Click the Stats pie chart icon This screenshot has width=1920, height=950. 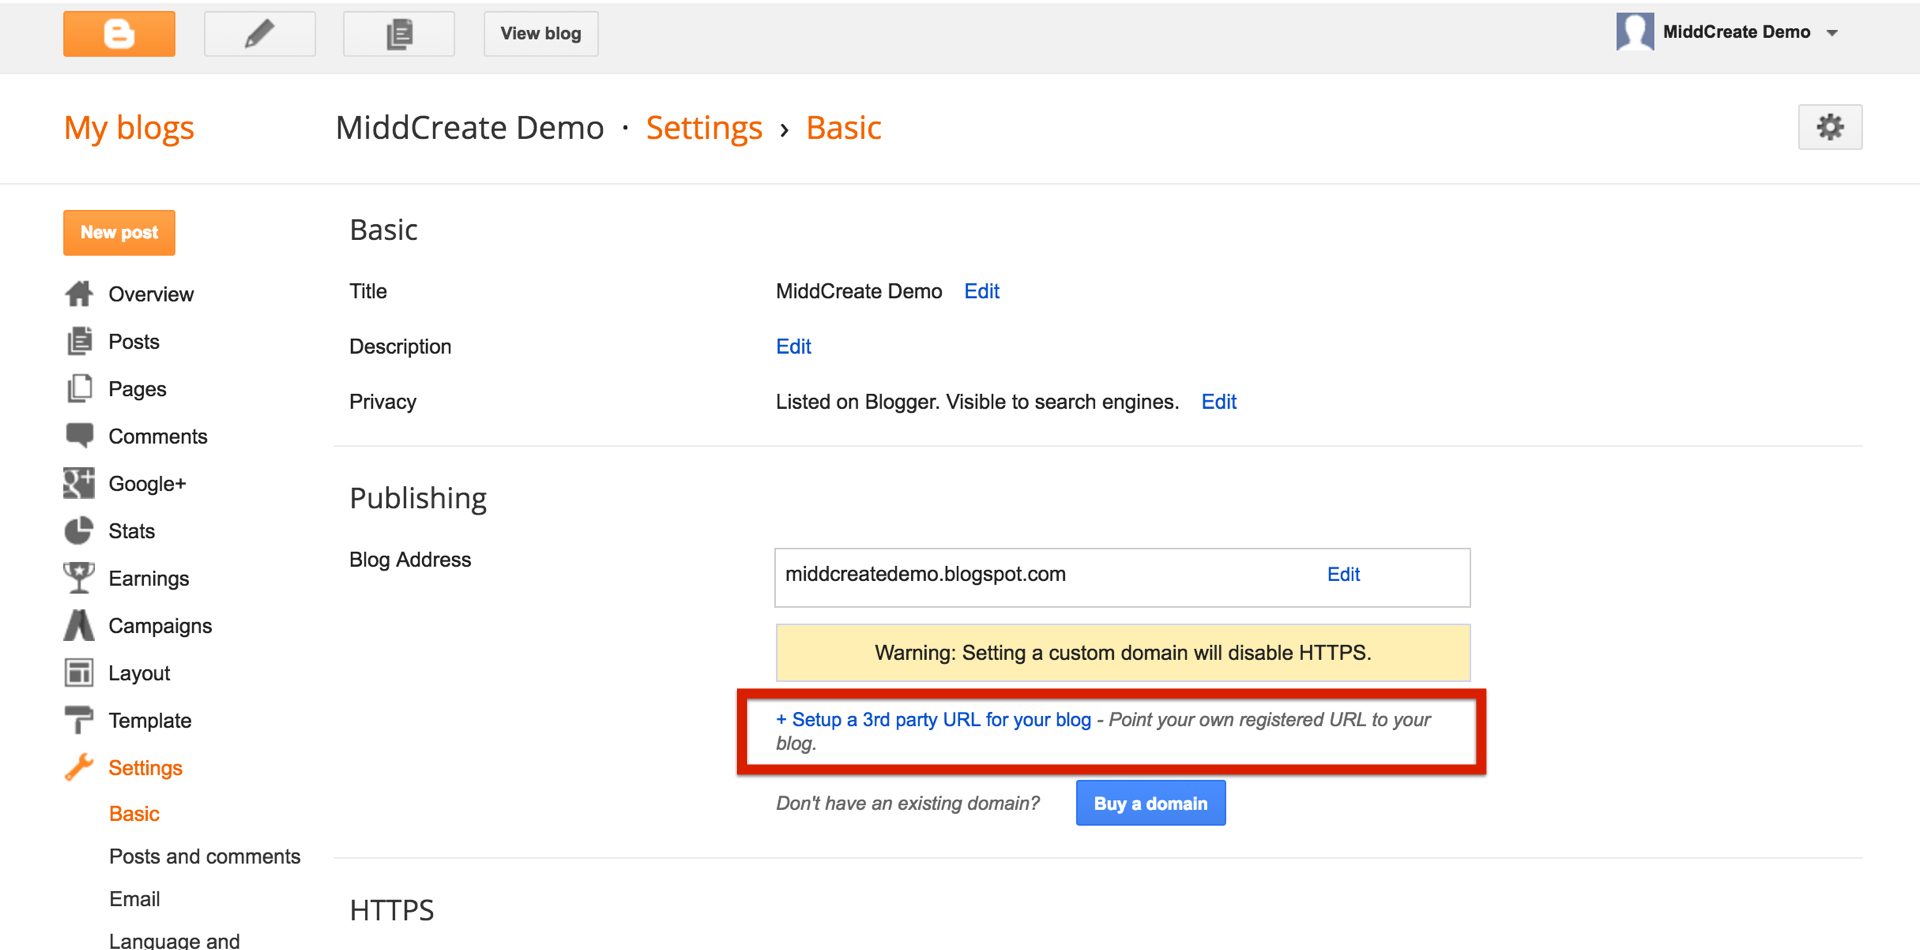[79, 531]
